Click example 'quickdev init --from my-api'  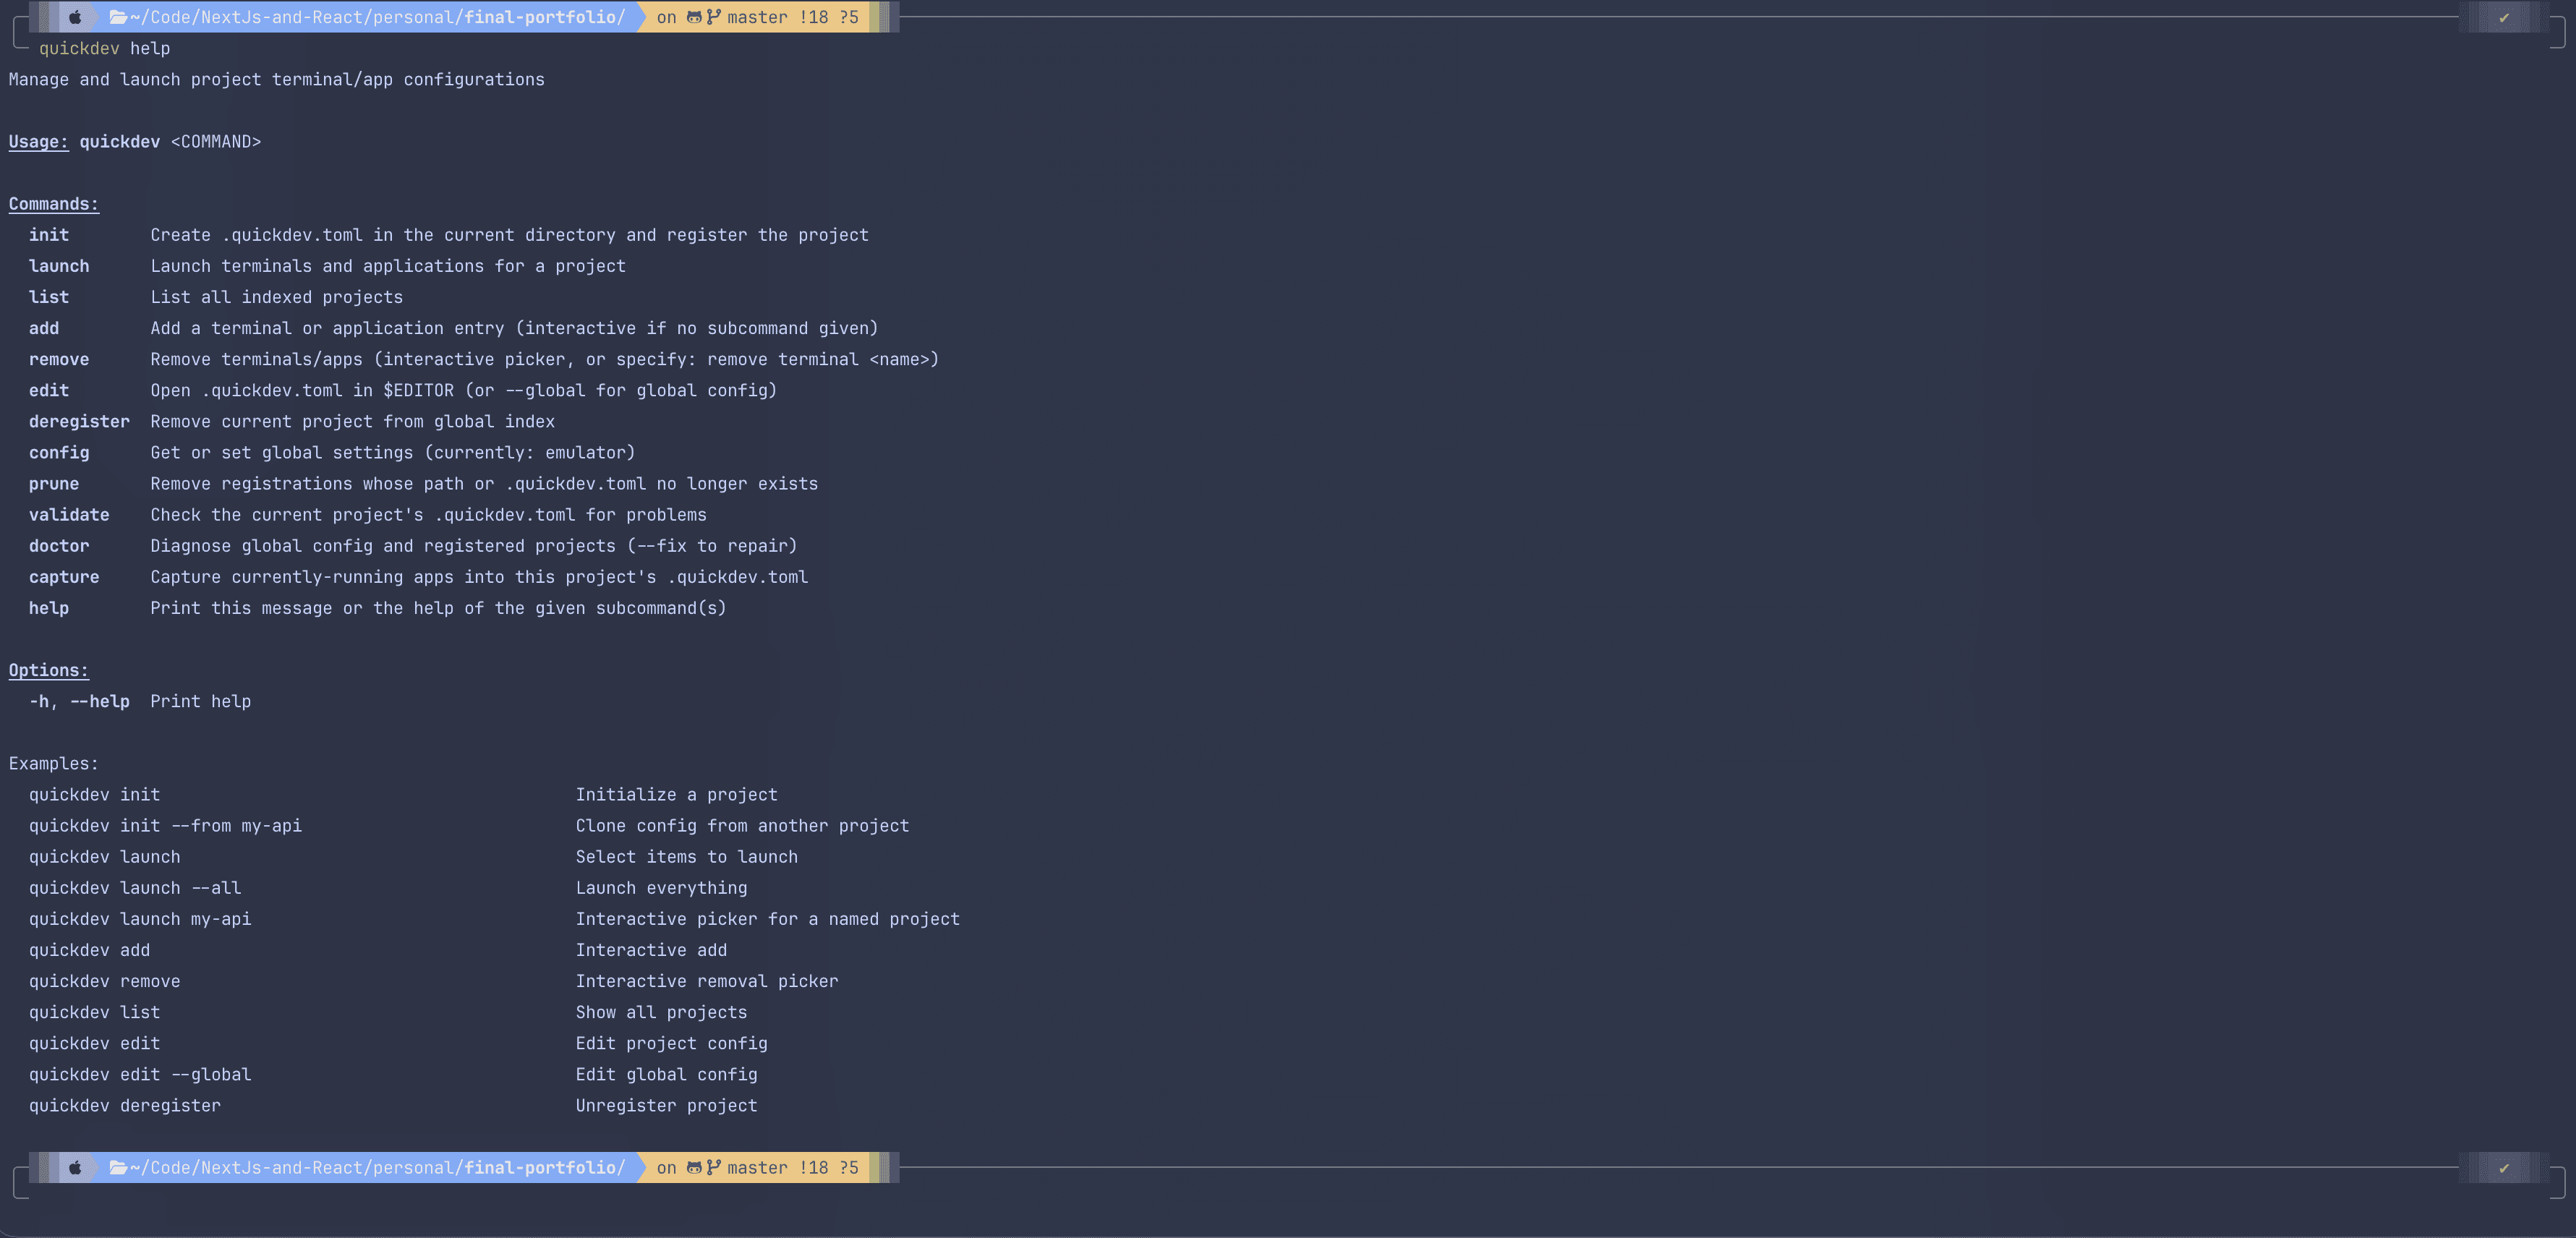tap(165, 825)
